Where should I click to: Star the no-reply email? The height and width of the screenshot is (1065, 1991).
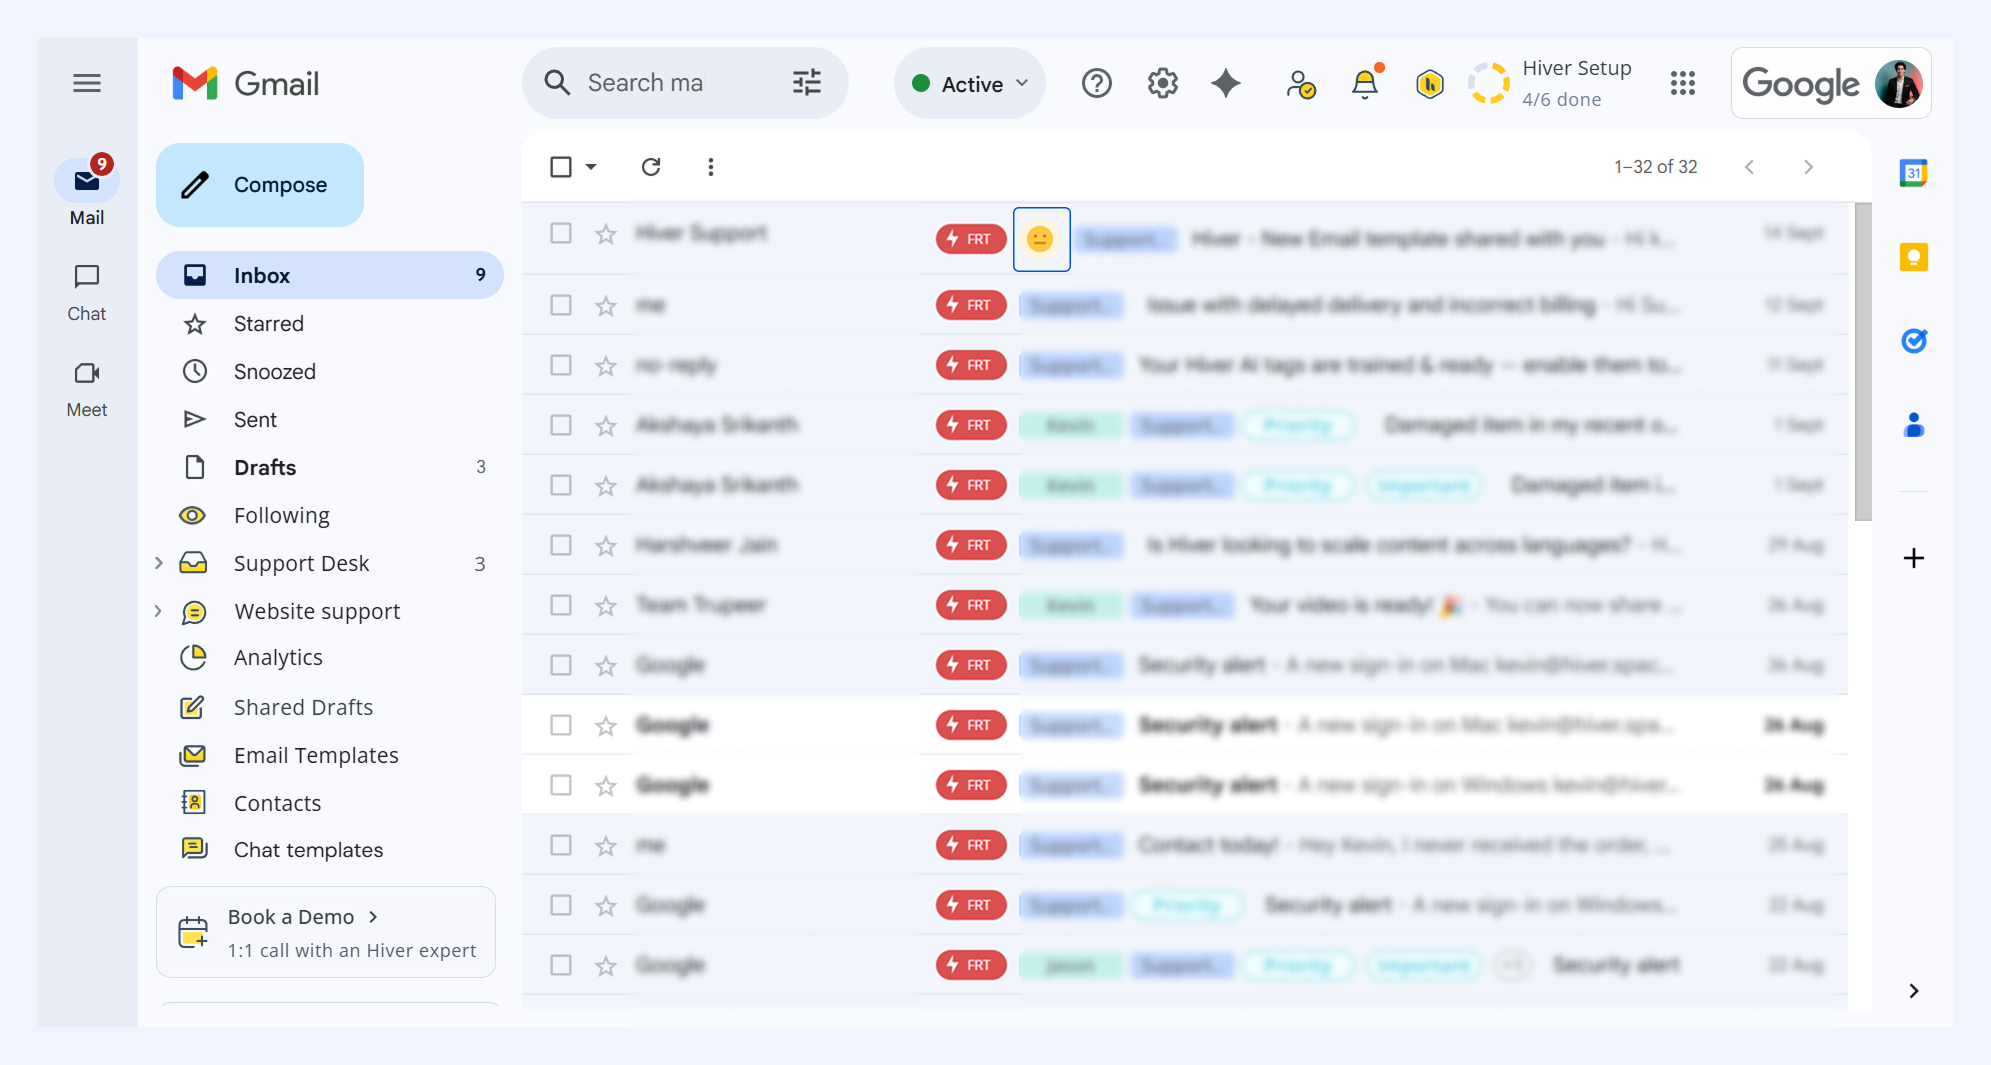coord(606,366)
